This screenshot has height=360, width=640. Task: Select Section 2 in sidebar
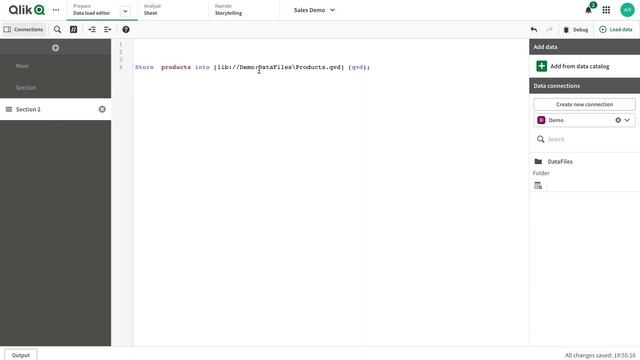click(x=56, y=109)
